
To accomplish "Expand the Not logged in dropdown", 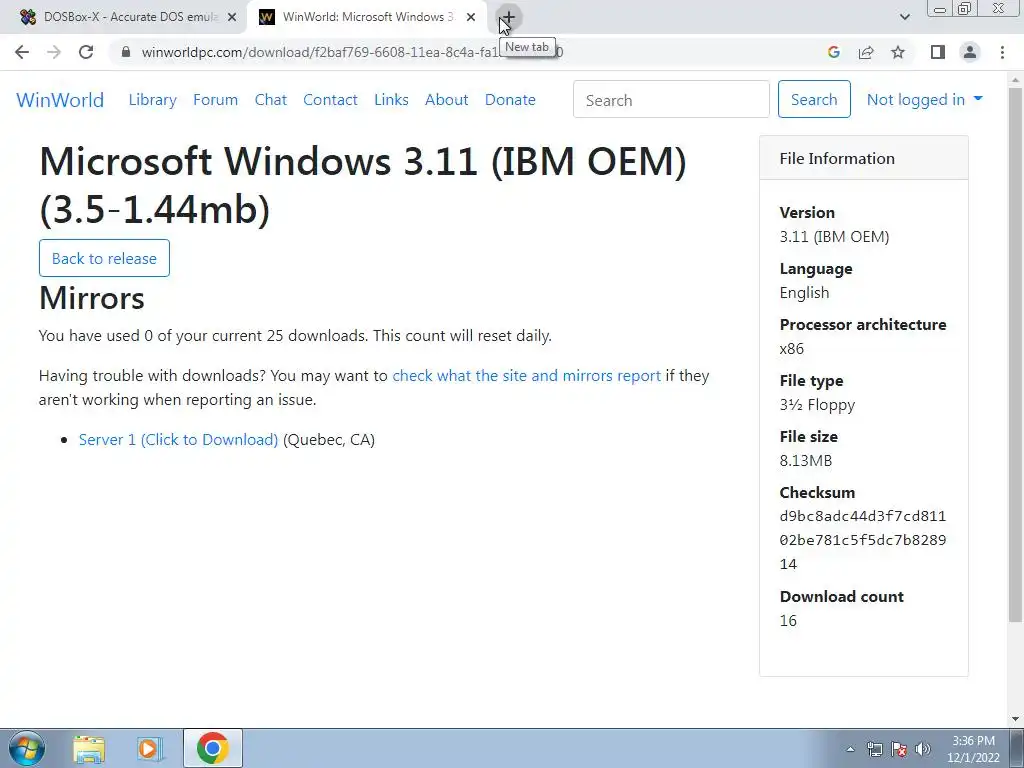I will (x=924, y=100).
